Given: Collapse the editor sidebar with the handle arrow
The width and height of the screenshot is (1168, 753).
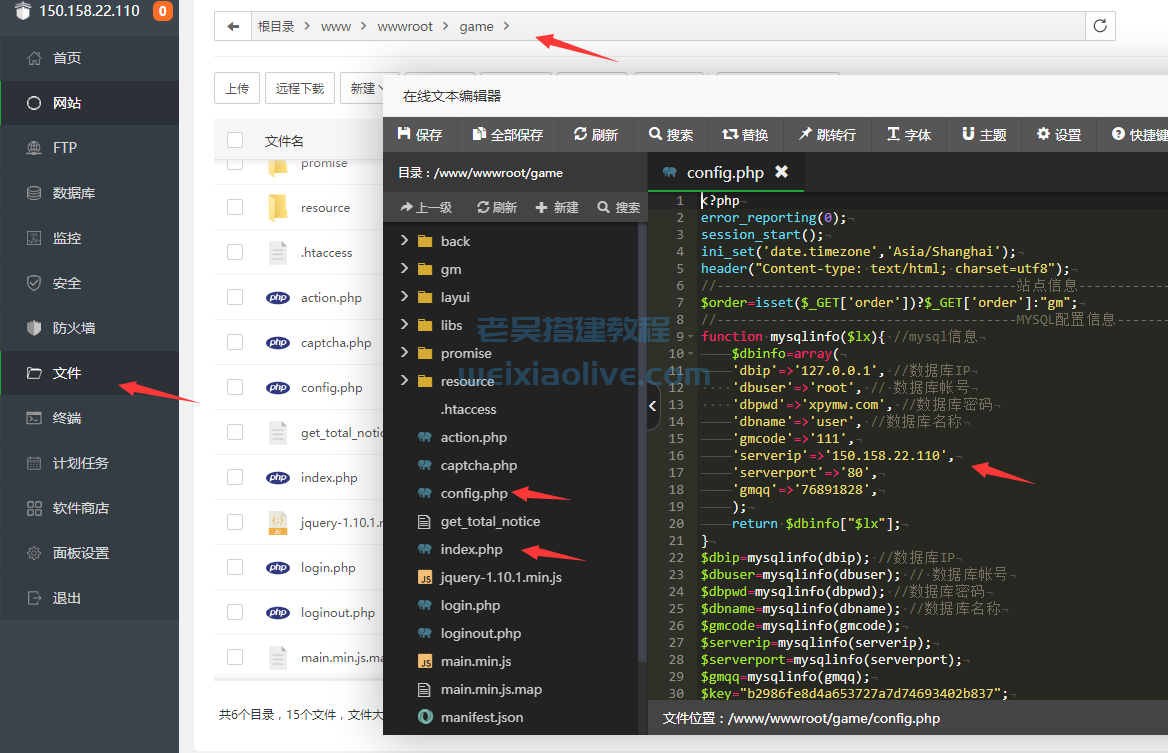Looking at the screenshot, I should click(653, 405).
